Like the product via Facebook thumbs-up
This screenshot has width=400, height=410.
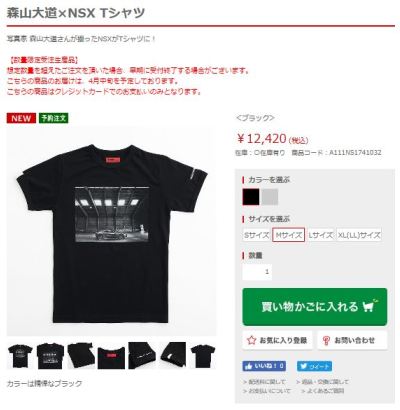click(264, 366)
